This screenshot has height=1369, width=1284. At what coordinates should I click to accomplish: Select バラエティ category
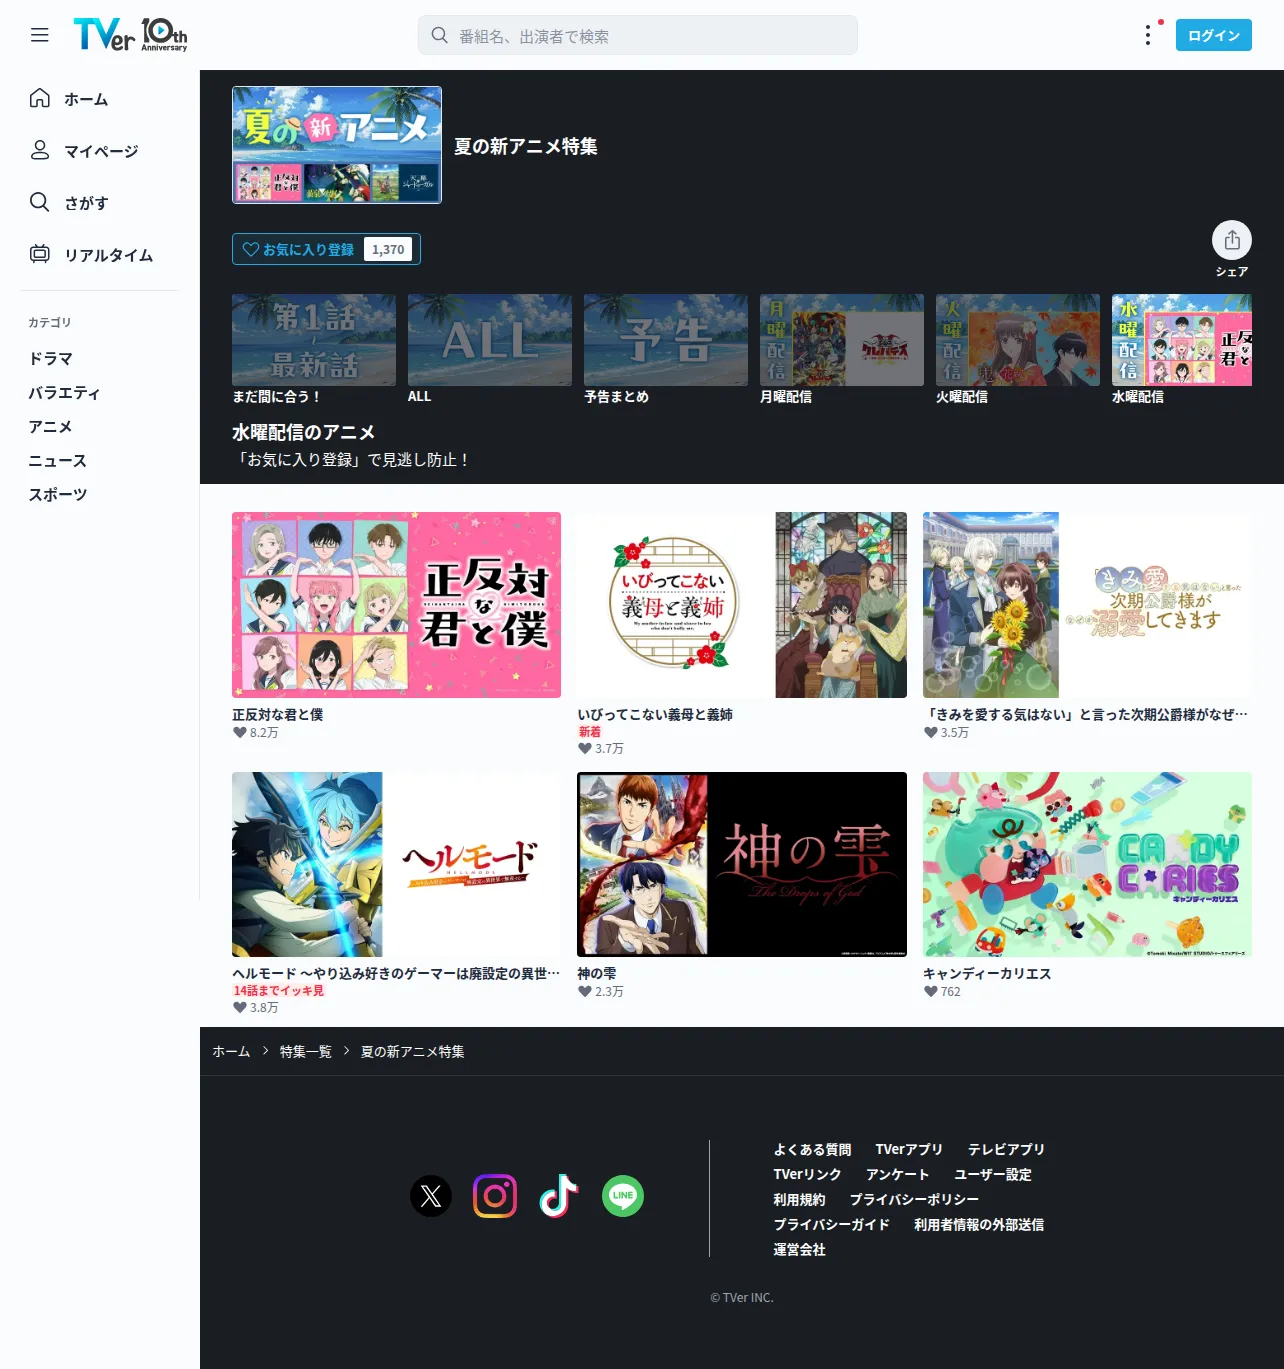click(x=65, y=392)
